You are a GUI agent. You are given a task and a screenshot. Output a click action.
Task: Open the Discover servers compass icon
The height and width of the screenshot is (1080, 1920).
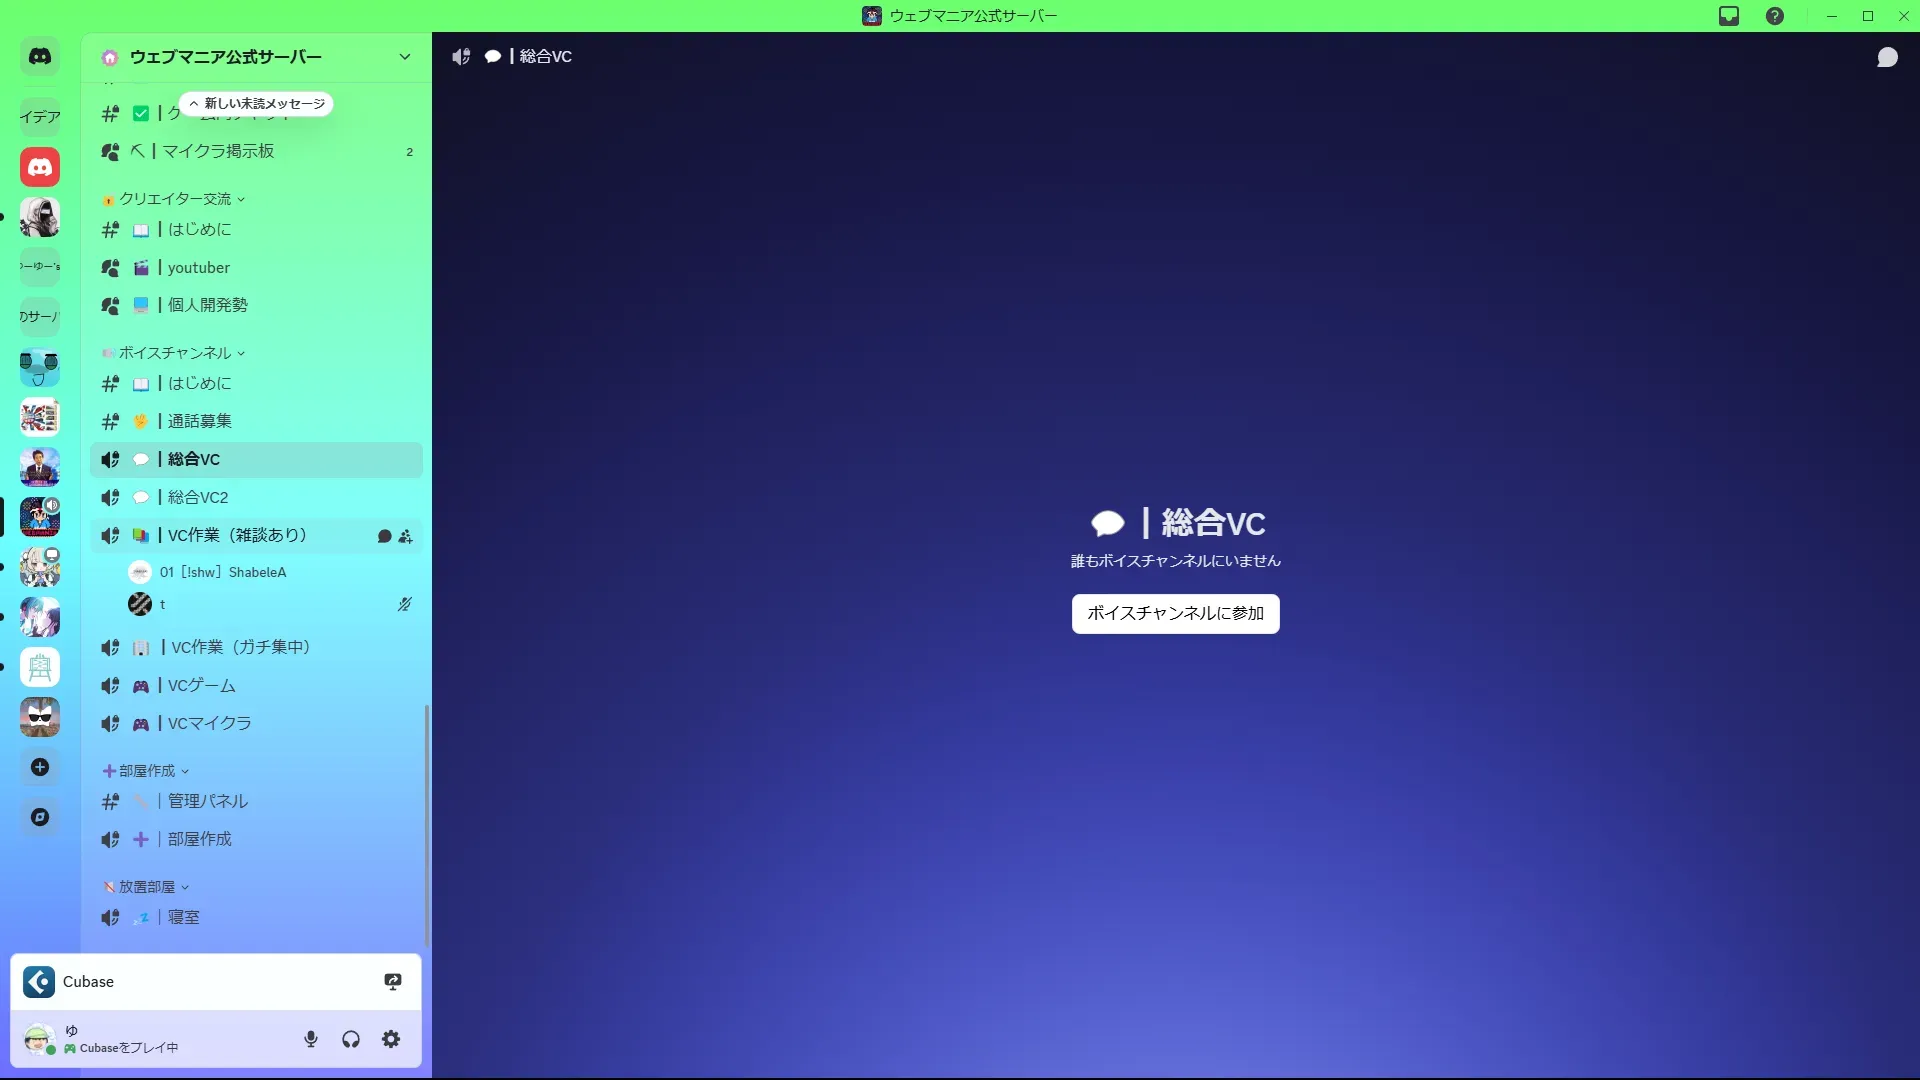point(40,817)
